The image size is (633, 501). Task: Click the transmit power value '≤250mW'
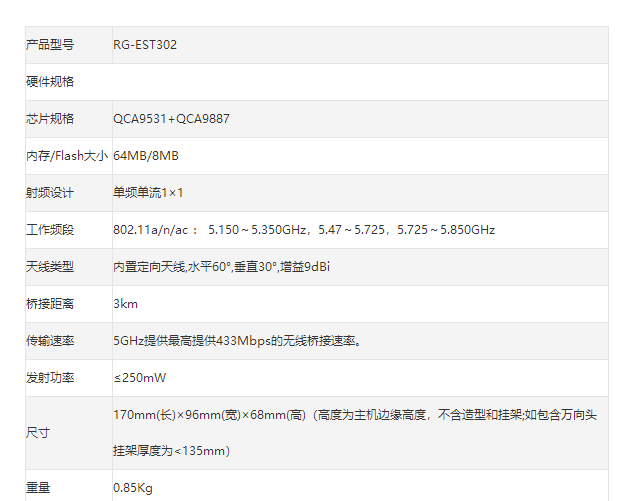coord(140,378)
